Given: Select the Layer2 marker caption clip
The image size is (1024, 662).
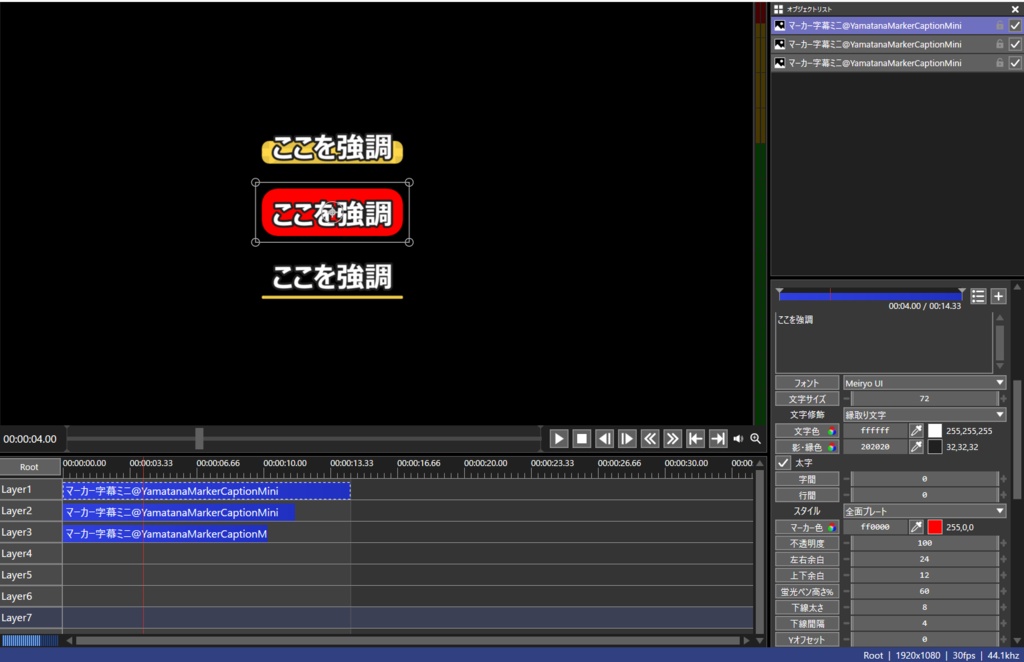Looking at the screenshot, I should click(x=178, y=512).
